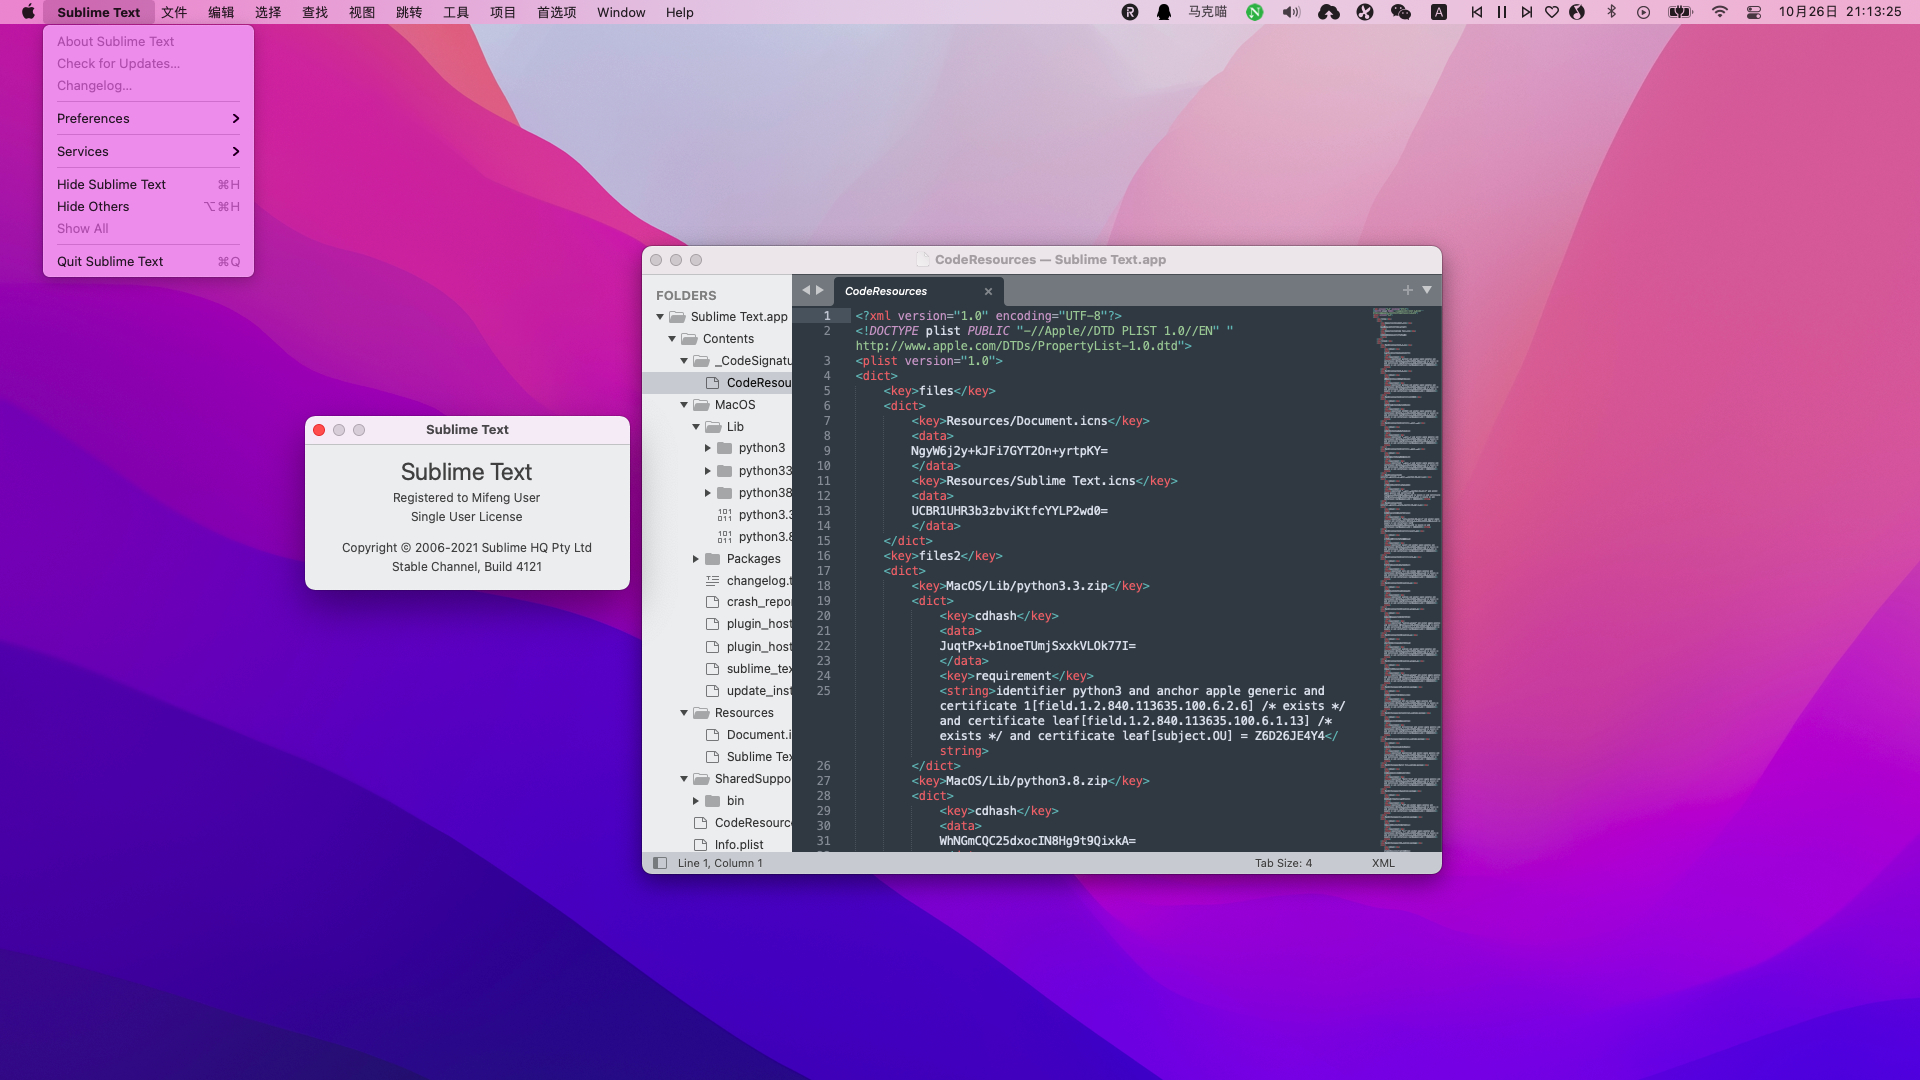Close the CodeResources tab
This screenshot has height=1080, width=1920.
click(988, 292)
